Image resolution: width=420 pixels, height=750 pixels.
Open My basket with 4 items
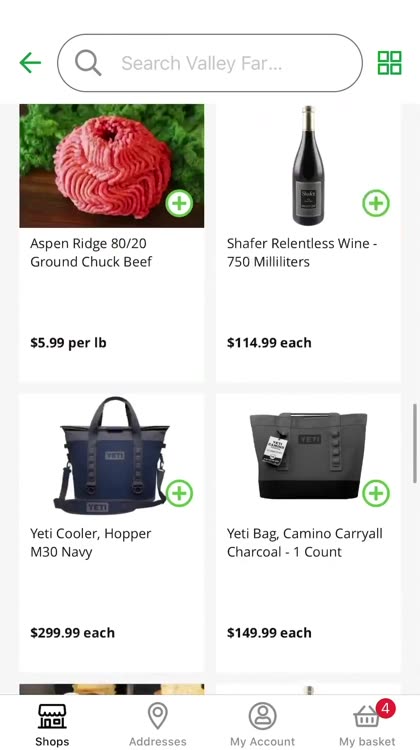(x=367, y=724)
